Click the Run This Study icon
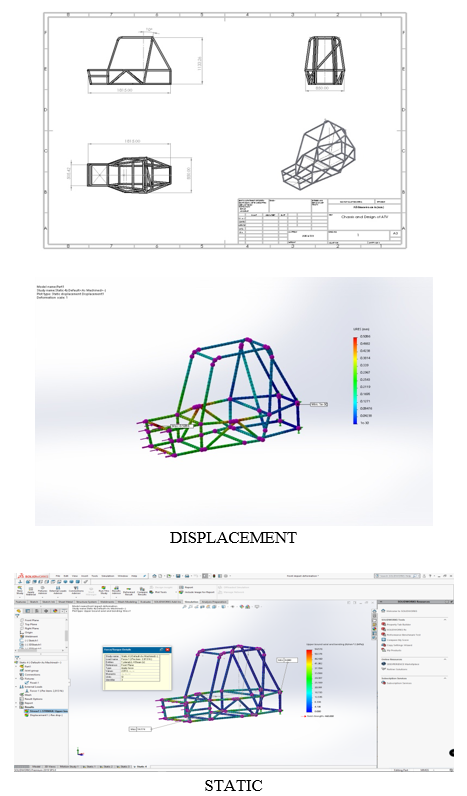Viewport: 467px width, 796px height. coord(104,591)
